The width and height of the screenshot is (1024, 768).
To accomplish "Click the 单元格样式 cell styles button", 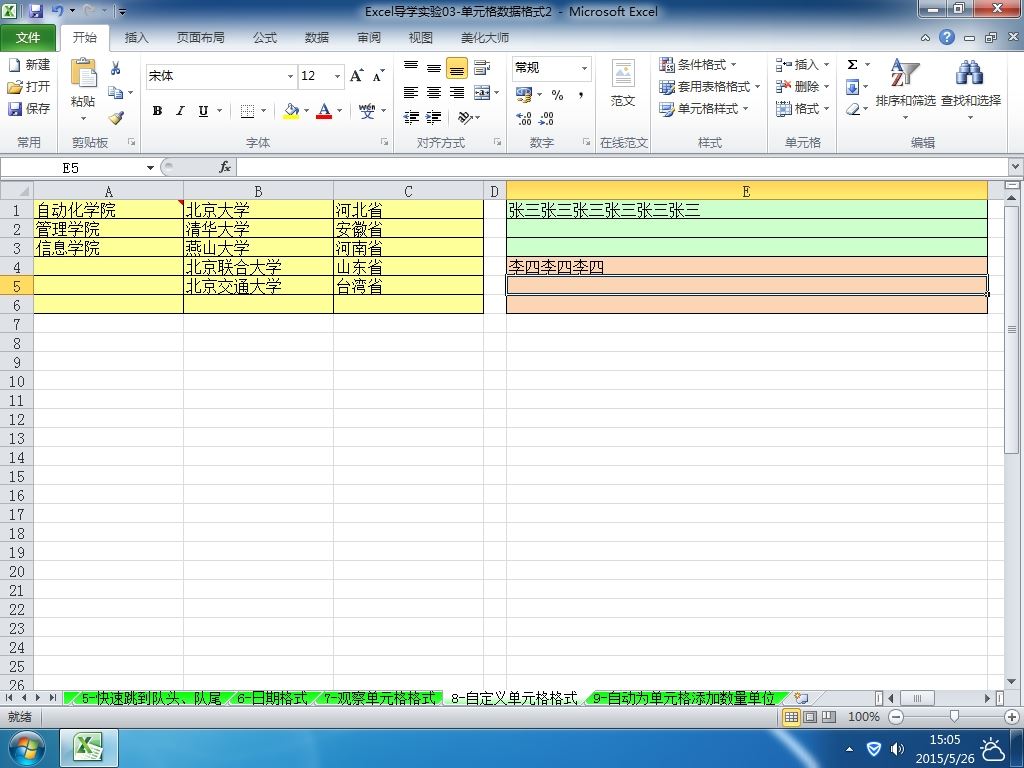I will (x=703, y=108).
